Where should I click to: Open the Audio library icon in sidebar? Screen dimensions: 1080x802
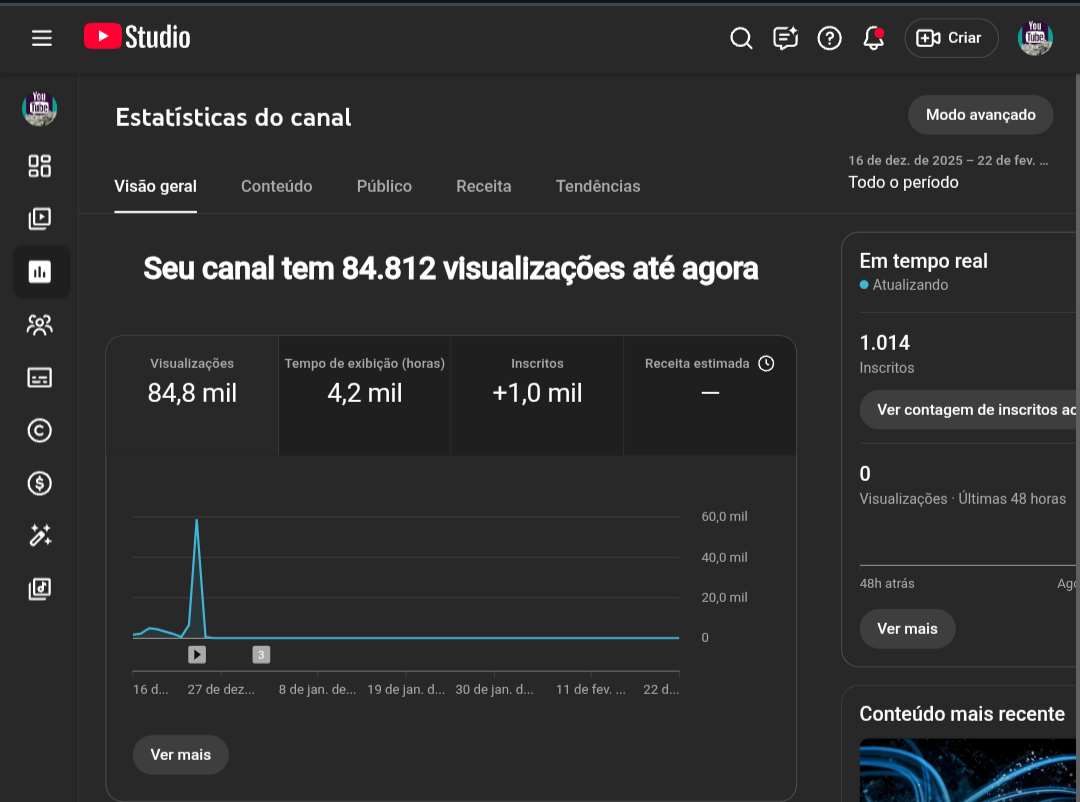tap(40, 589)
